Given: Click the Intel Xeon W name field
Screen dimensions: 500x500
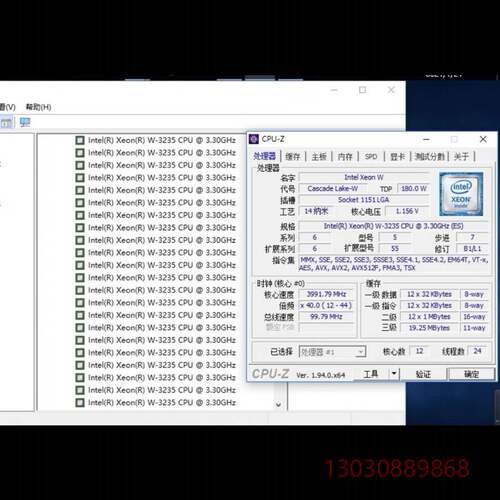Looking at the screenshot, I should pyautogui.click(x=364, y=177).
